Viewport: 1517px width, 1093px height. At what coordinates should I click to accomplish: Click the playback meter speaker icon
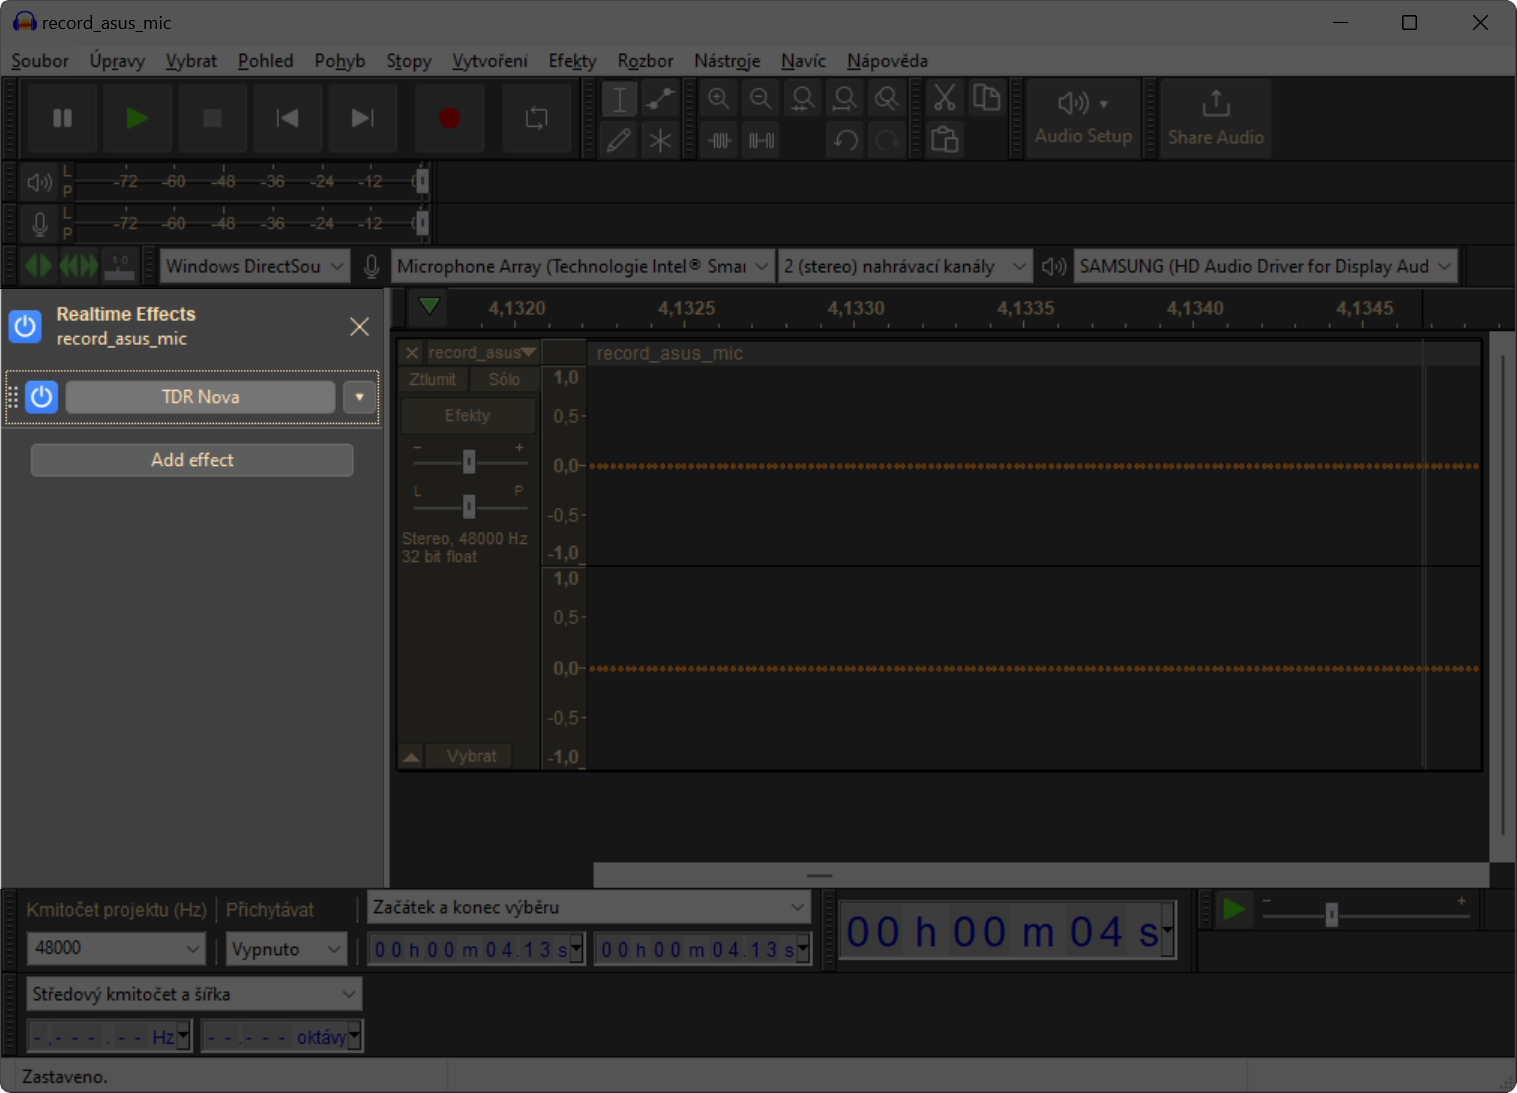[39, 182]
